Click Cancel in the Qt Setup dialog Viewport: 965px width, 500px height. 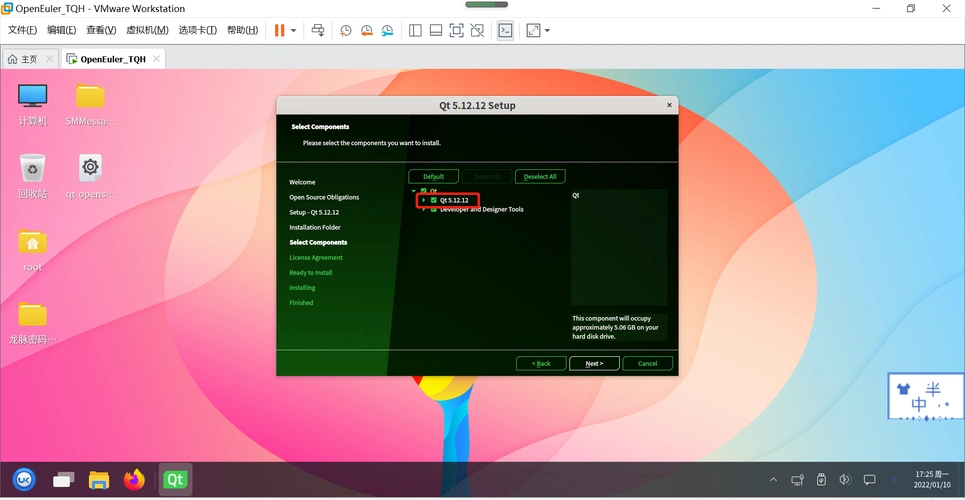(647, 363)
